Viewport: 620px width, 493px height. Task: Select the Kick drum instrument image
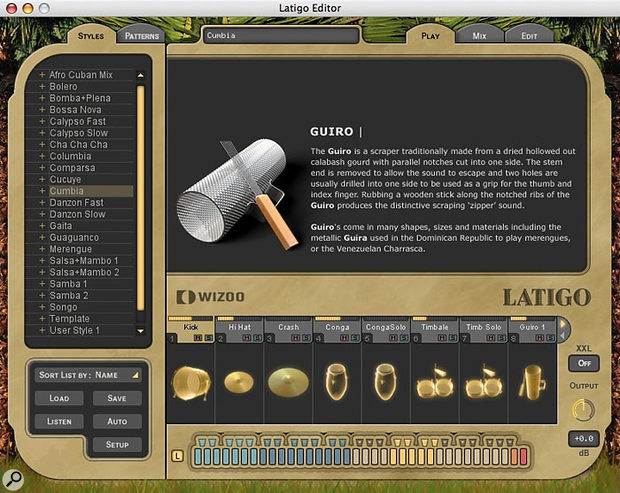(x=191, y=383)
